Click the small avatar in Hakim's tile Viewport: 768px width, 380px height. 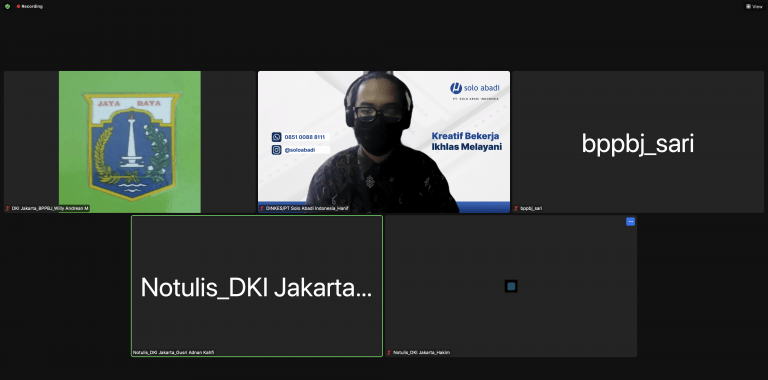pos(511,286)
